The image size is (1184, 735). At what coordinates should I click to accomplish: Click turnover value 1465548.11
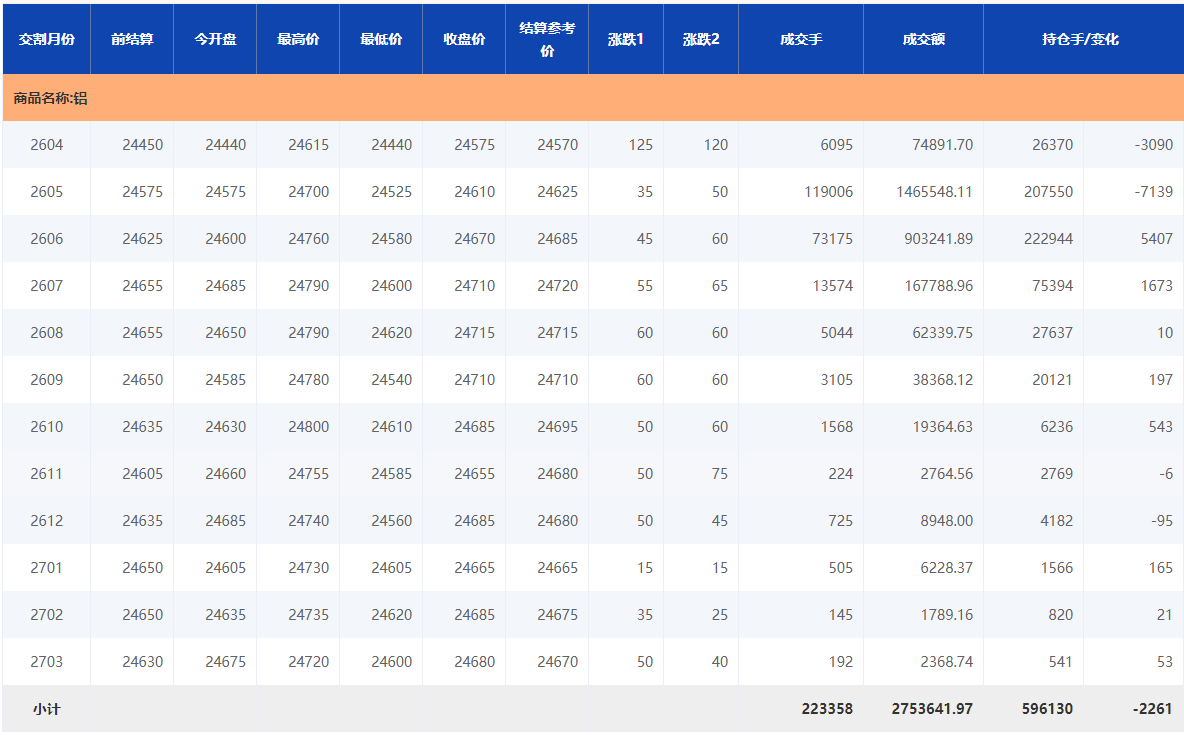click(x=934, y=192)
